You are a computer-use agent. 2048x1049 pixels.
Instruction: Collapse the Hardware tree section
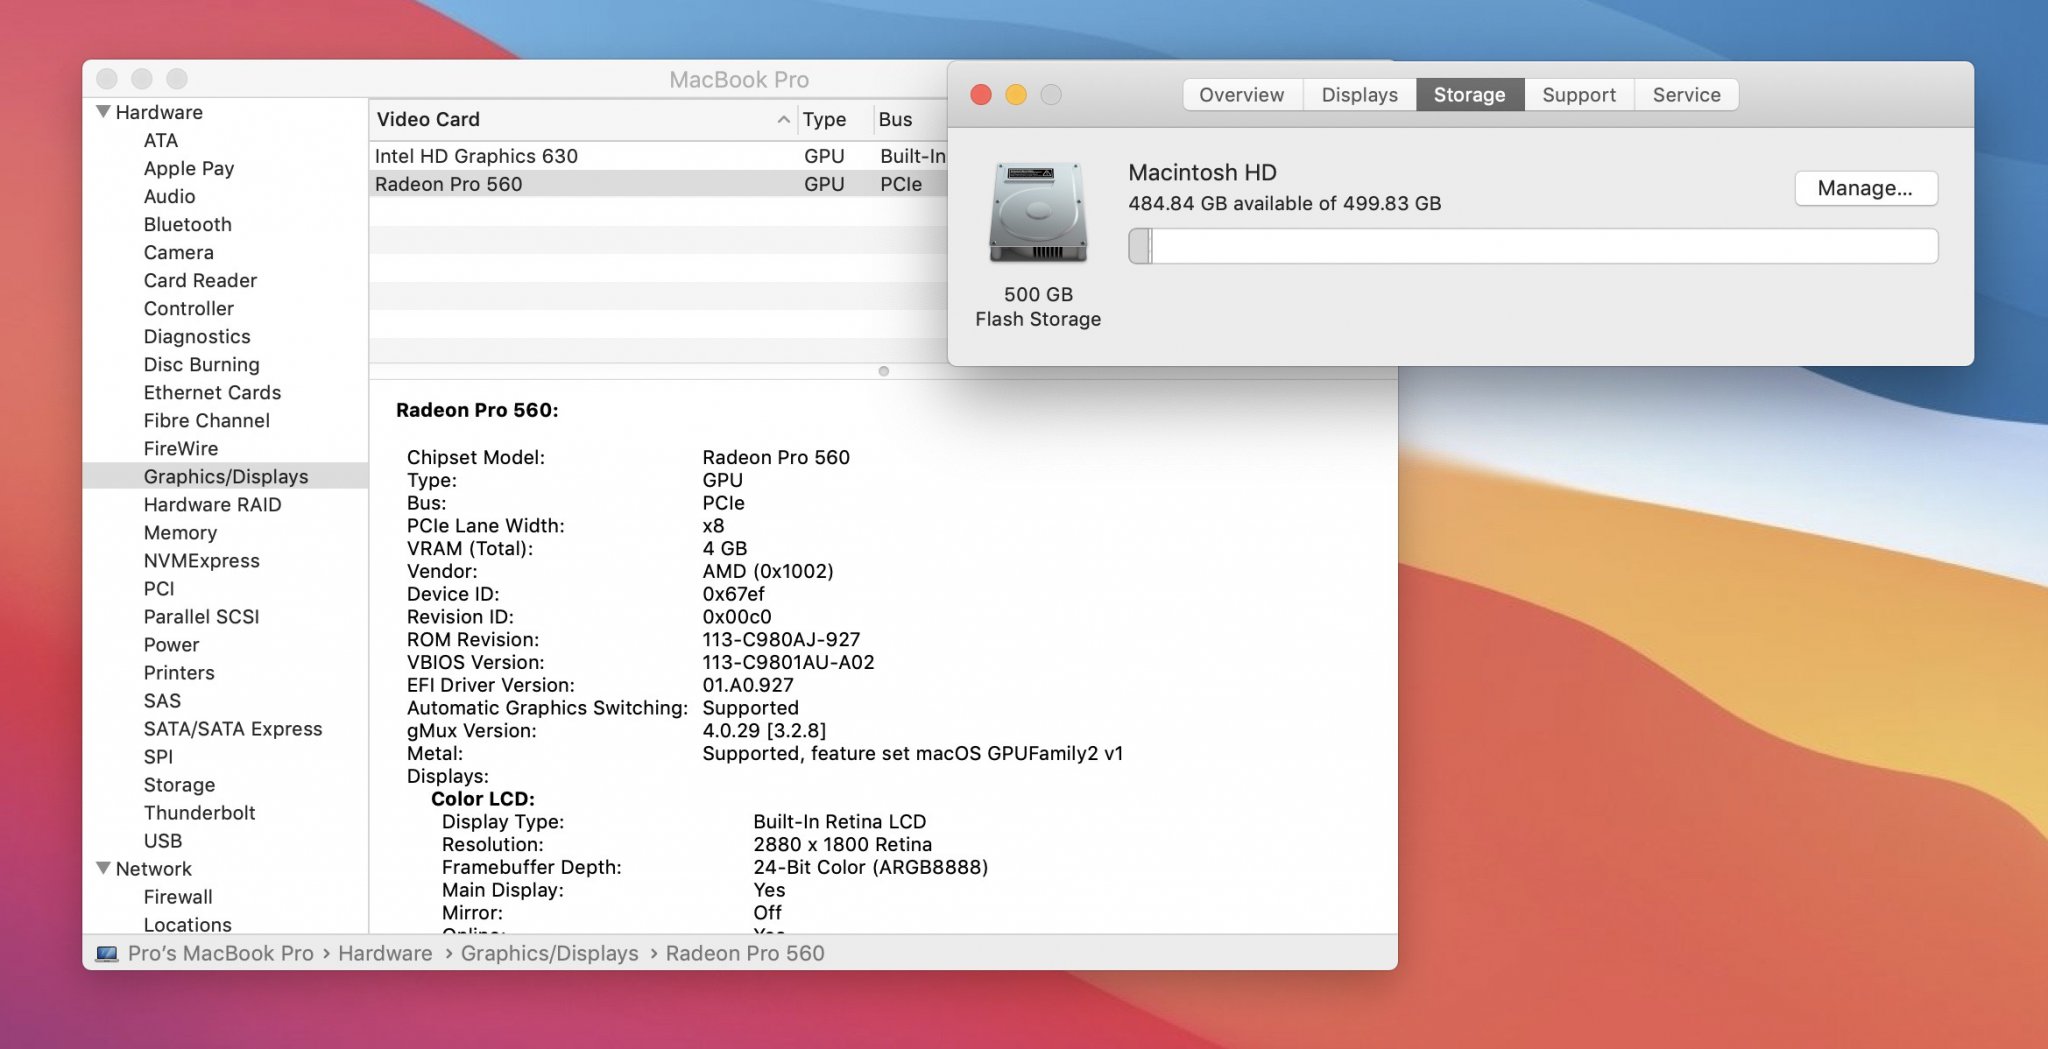(103, 112)
